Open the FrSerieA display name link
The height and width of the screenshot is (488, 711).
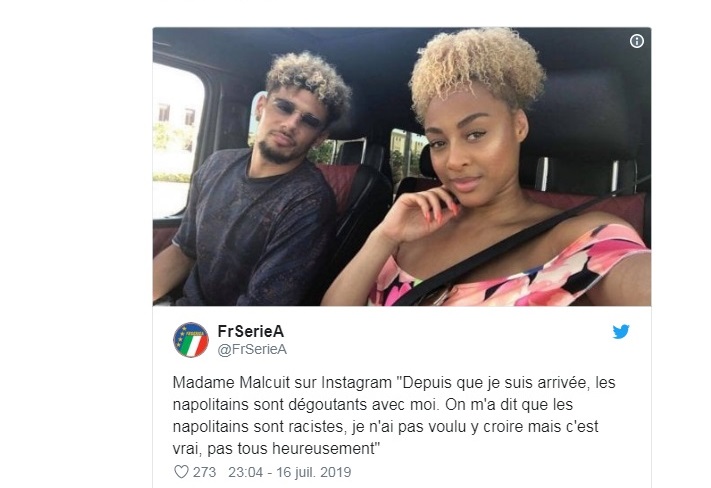[x=251, y=331]
